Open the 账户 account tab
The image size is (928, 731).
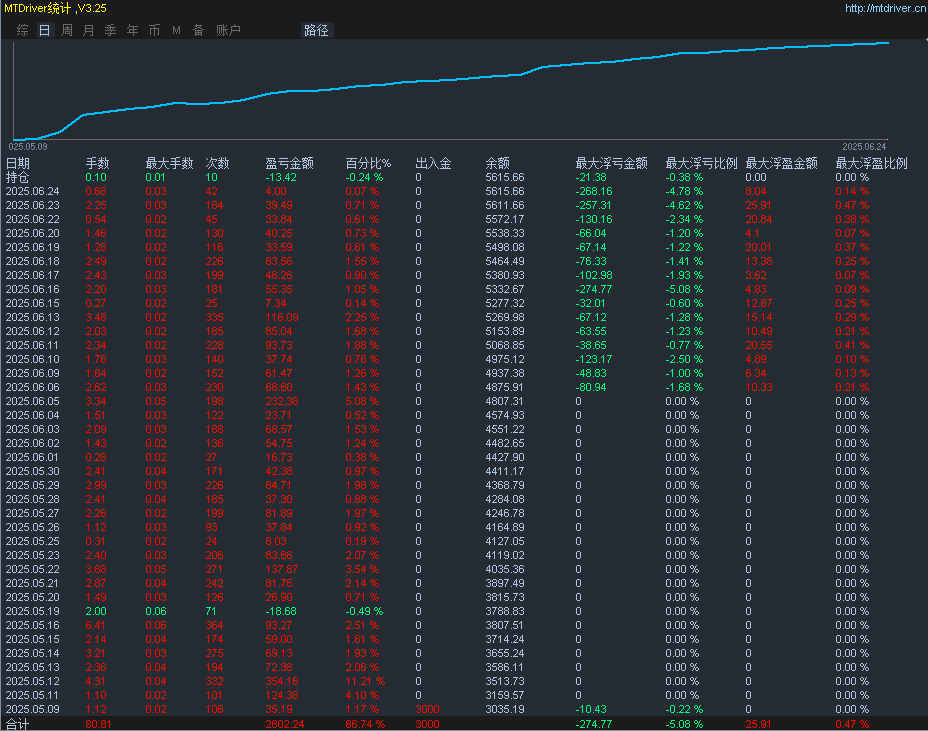(228, 30)
